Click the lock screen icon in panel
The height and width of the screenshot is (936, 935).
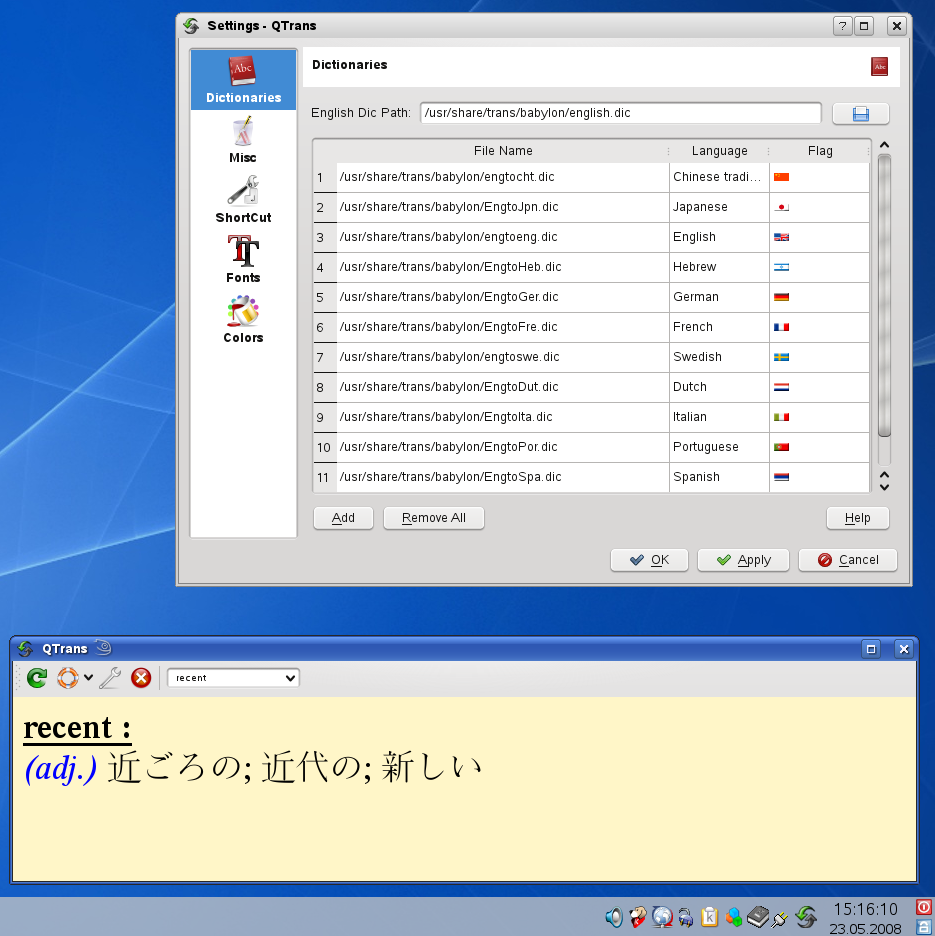(x=924, y=926)
